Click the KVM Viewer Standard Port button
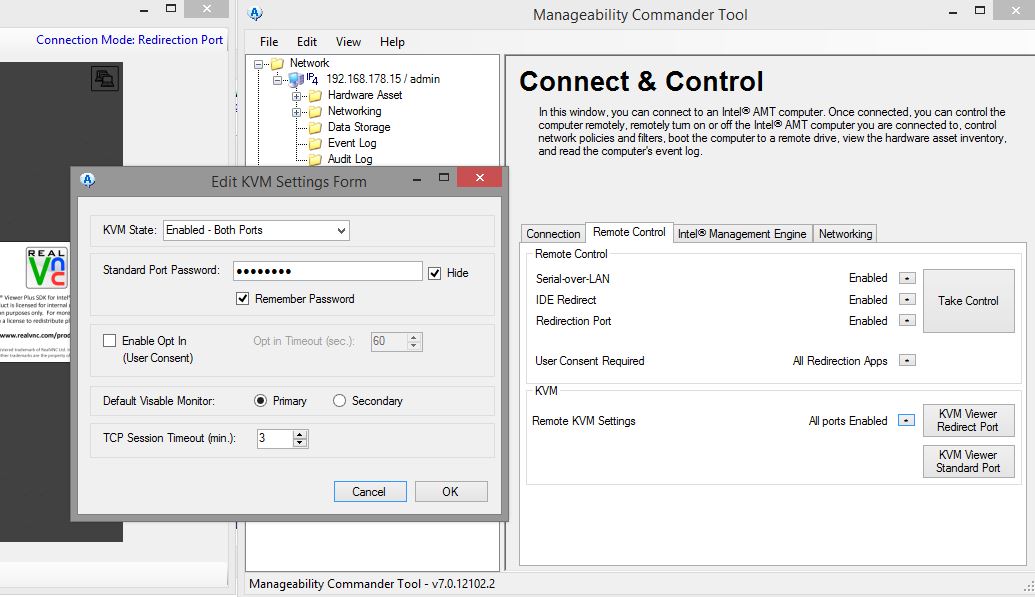 (x=968, y=462)
